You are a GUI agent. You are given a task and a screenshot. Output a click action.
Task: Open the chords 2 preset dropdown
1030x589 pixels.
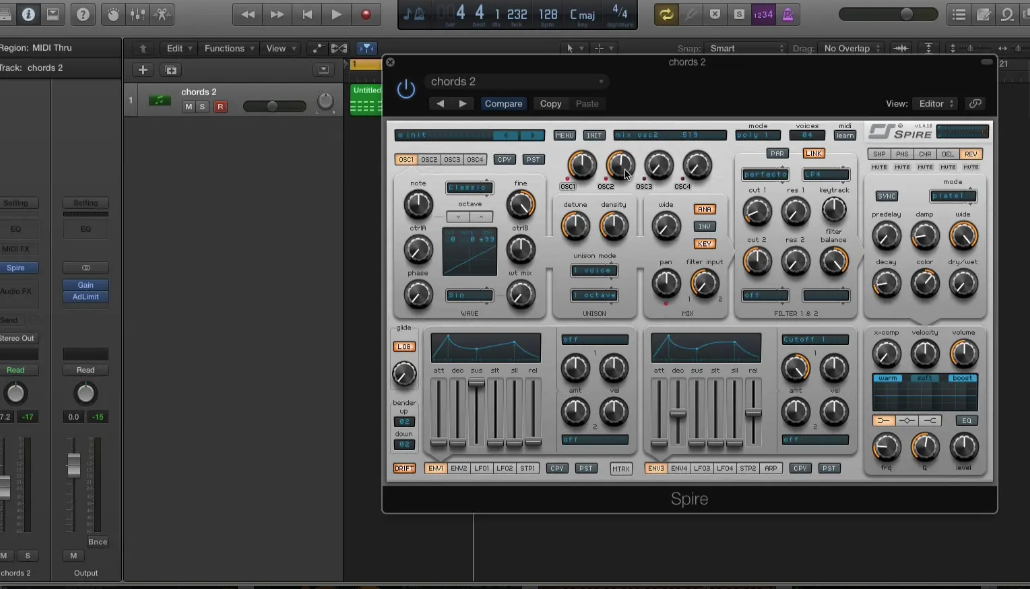(x=516, y=81)
